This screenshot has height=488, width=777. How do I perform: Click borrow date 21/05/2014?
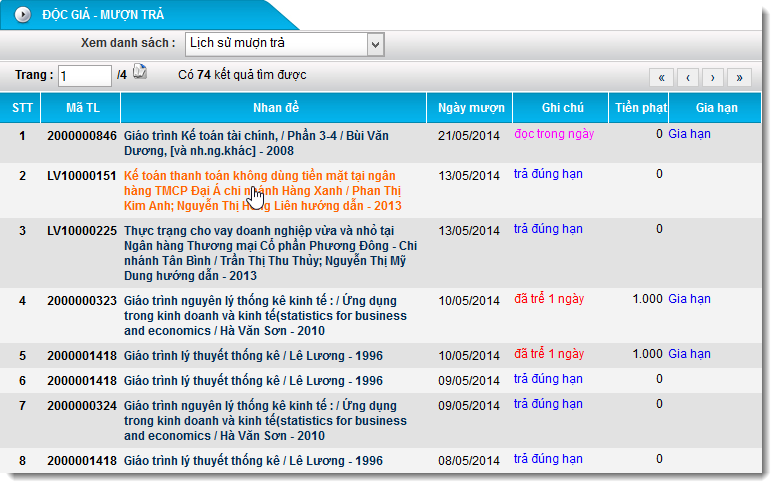469,136
